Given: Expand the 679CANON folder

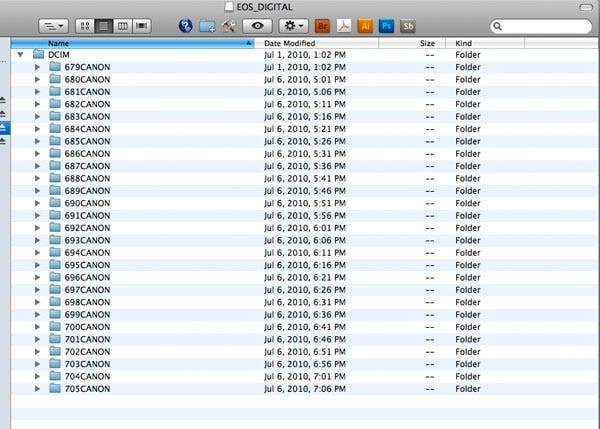Looking at the screenshot, I should [38, 67].
